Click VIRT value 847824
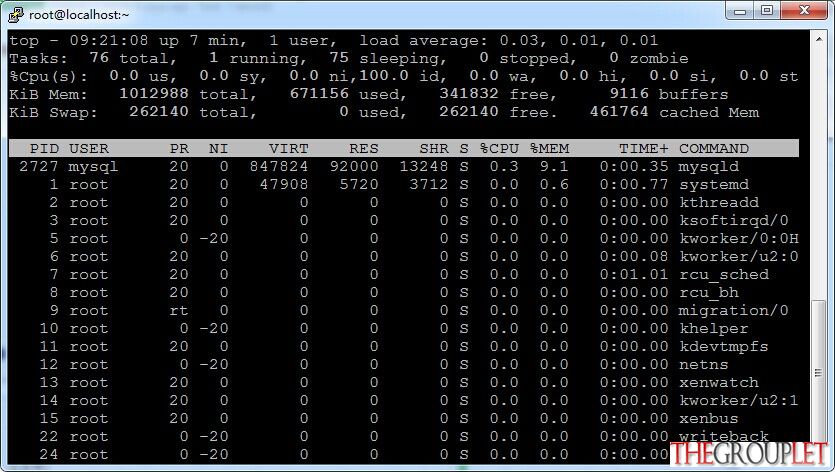 (x=279, y=167)
